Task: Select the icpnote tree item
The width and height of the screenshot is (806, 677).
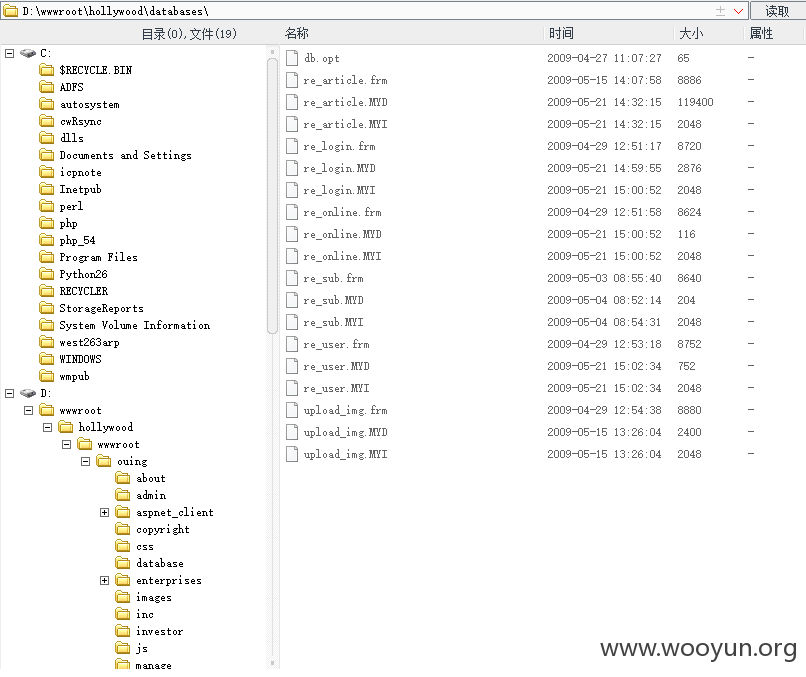Action: click(x=80, y=172)
